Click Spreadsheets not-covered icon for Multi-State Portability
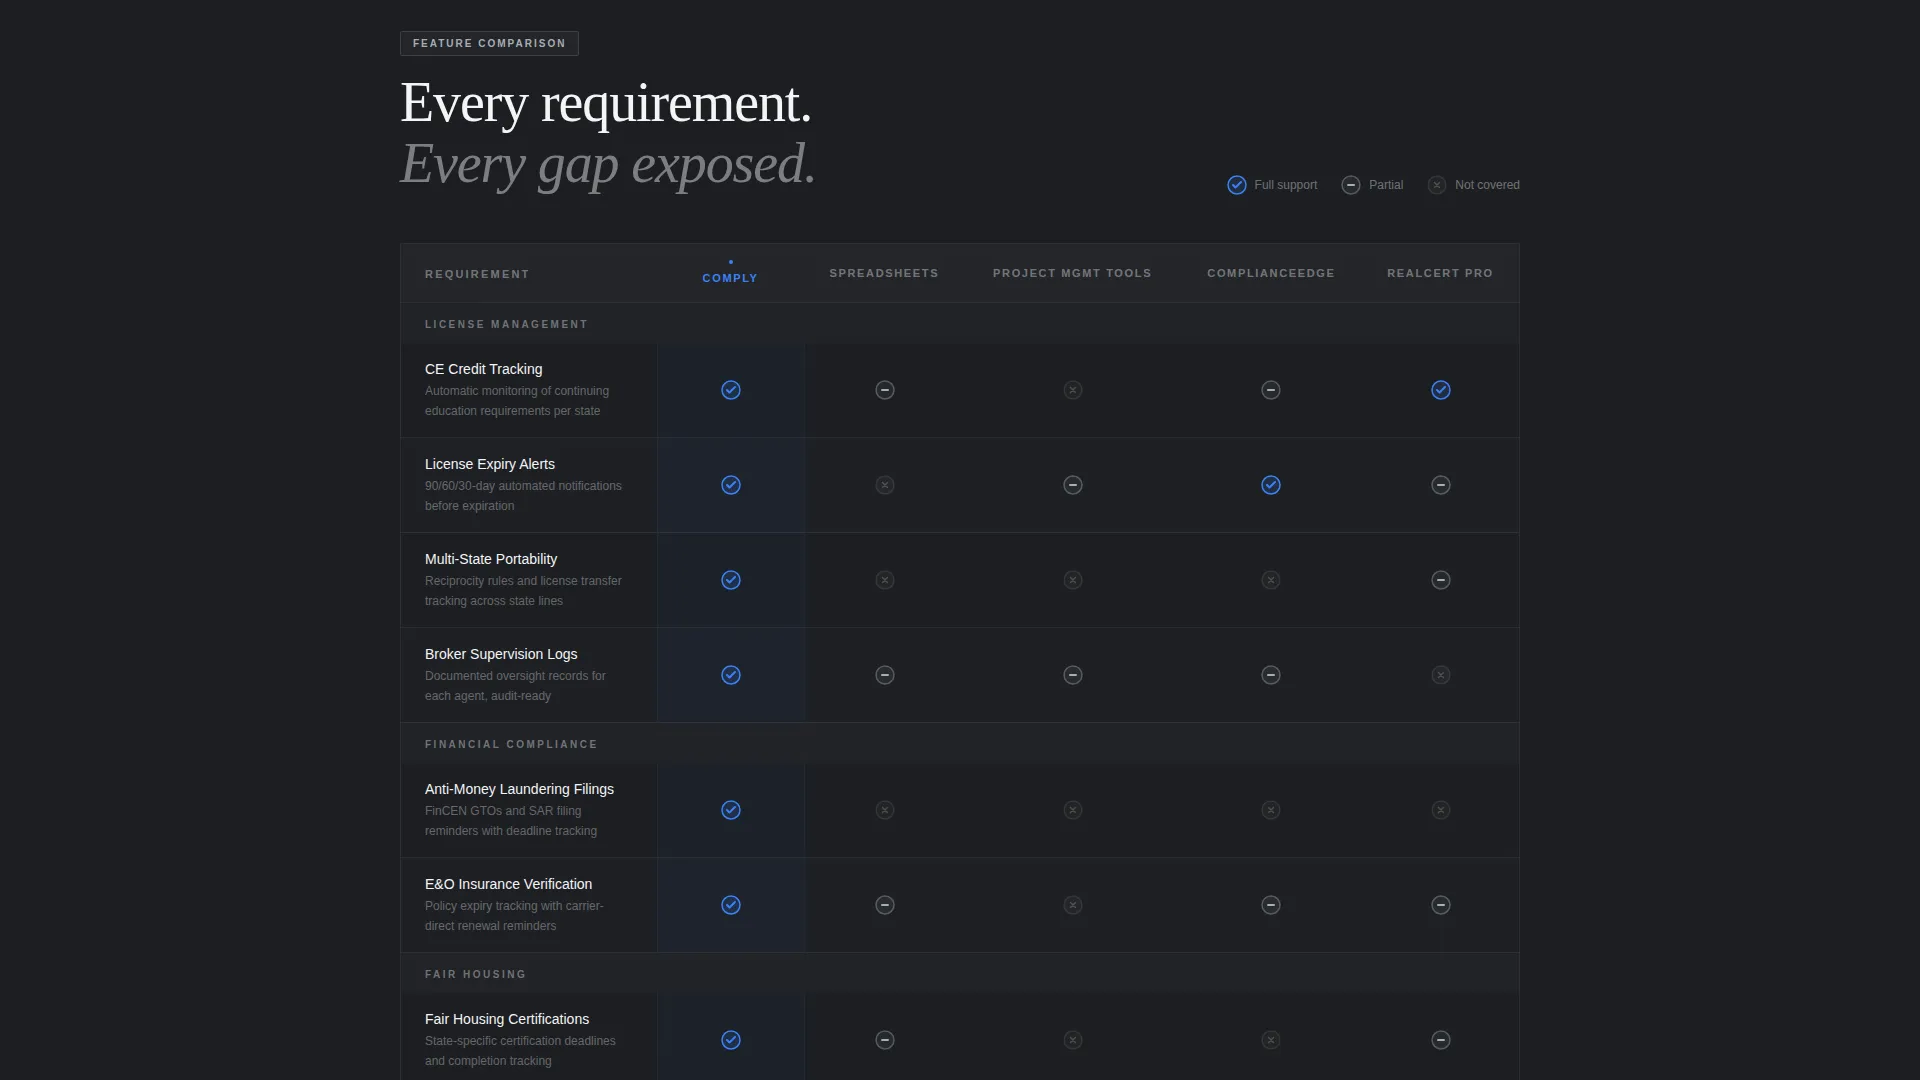Viewport: 1920px width, 1080px height. [885, 580]
